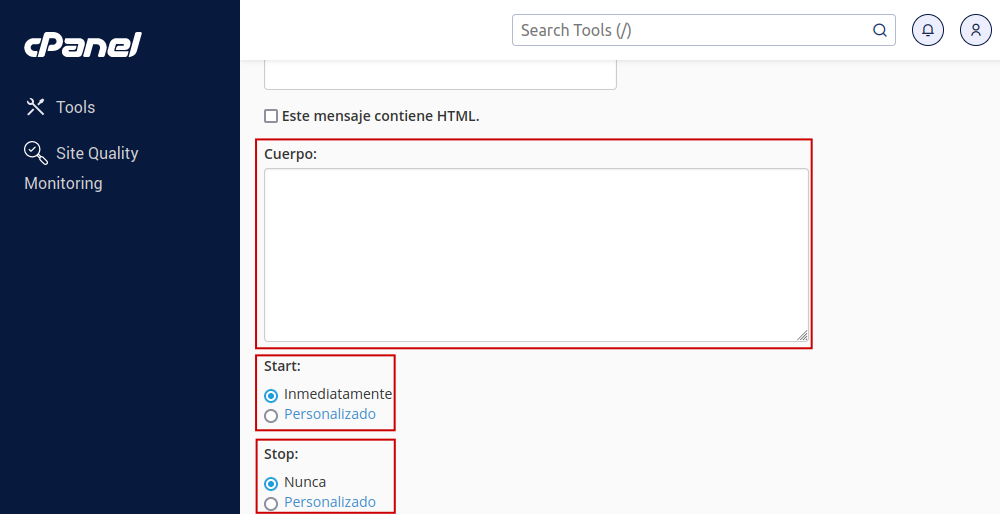Screen dimensions: 1000x514
Task: Click the Personalizado link text under Stop
Action: [330, 502]
